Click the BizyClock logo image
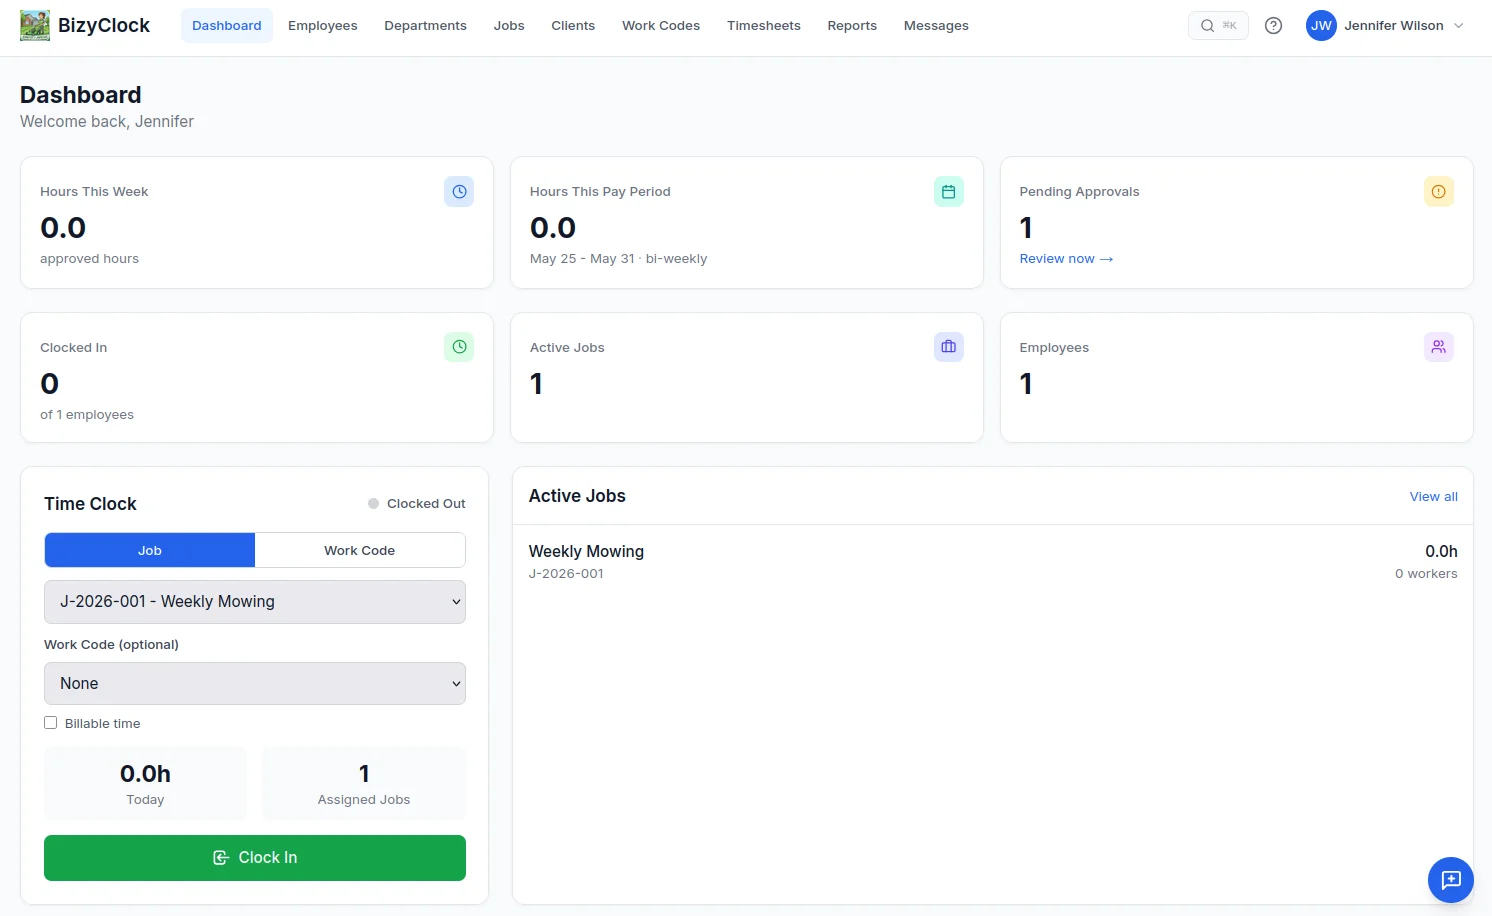Screen dimensions: 1492x916 pyautogui.click(x=35, y=25)
